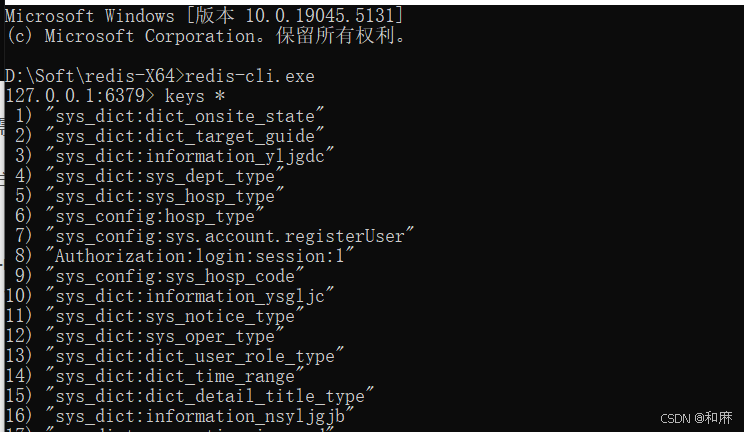744x432 pixels.
Task: Click the "sys_dict:sys_oper_type" key entry
Action: (x=165, y=336)
